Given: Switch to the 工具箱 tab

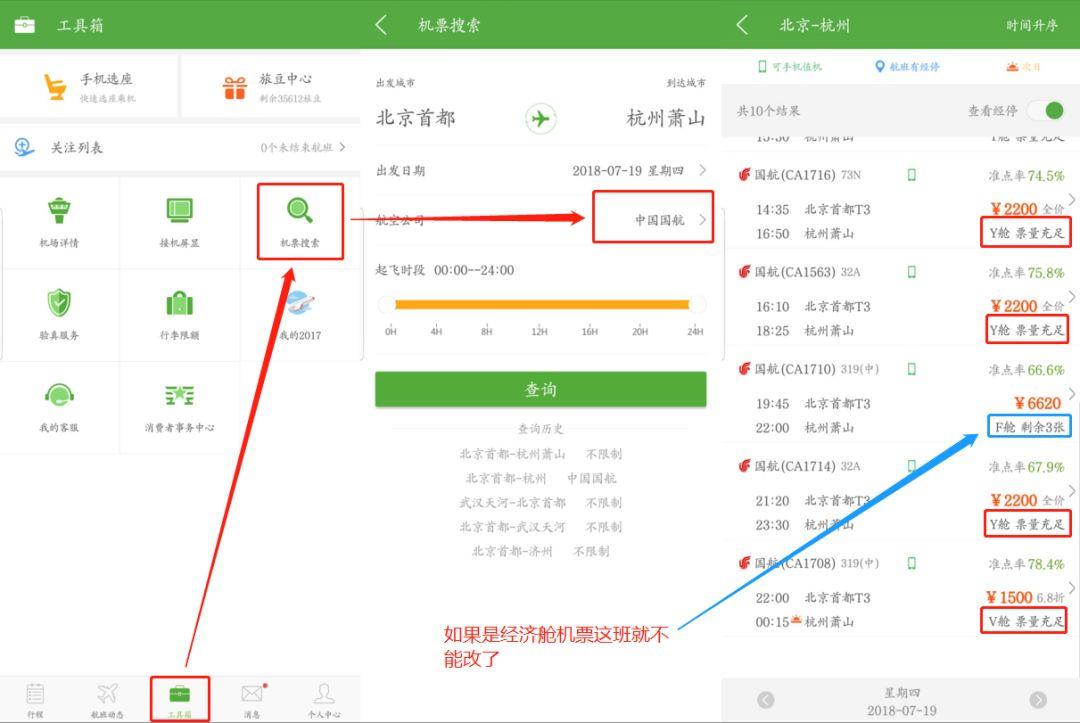Looking at the screenshot, I should coord(180,700).
